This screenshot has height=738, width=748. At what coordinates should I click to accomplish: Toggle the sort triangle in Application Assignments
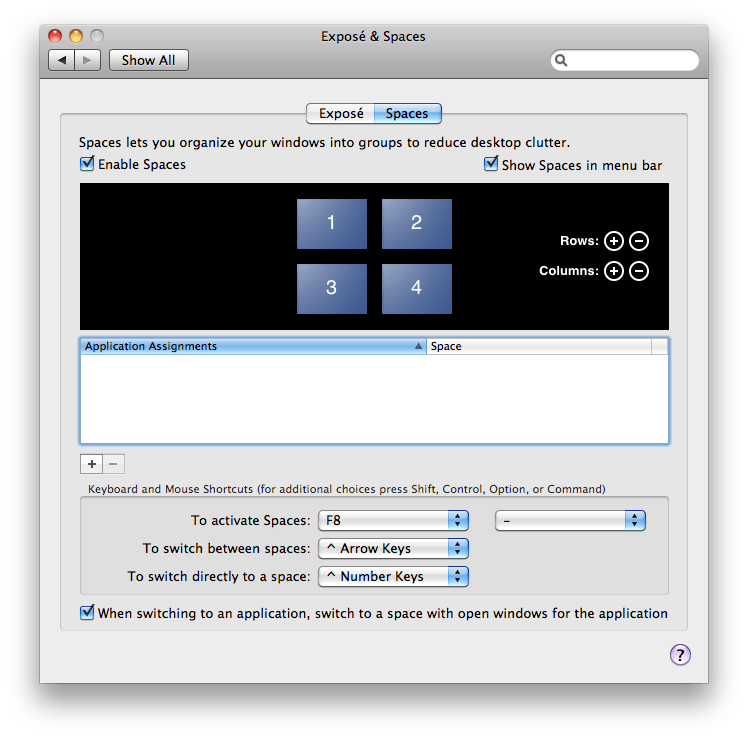click(418, 346)
